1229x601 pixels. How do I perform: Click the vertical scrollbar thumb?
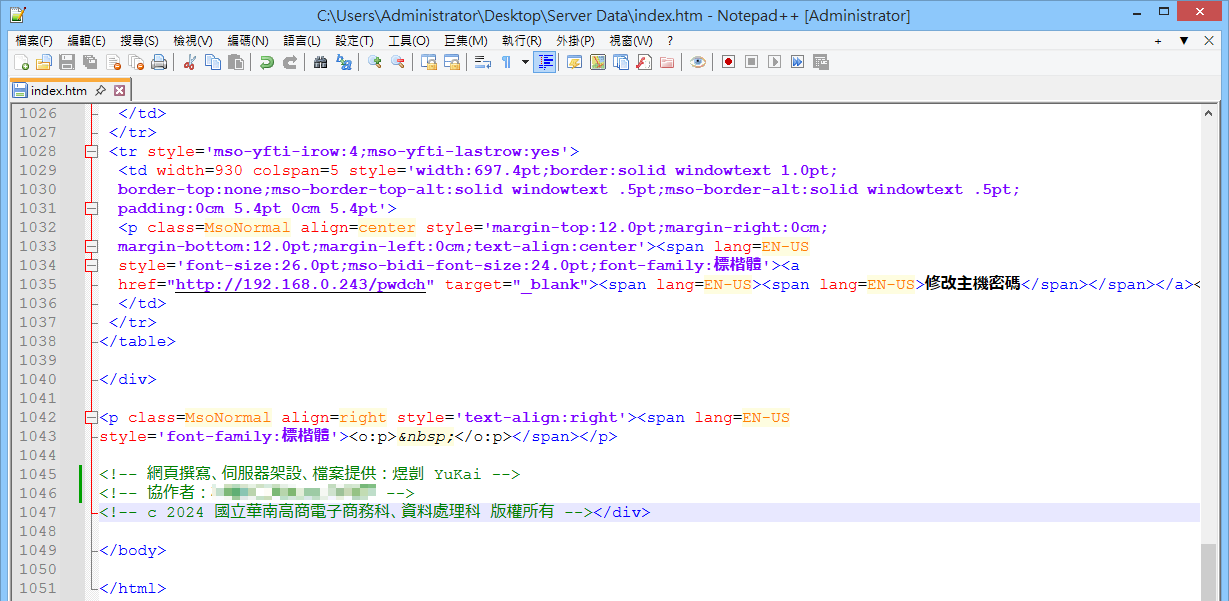click(x=1209, y=570)
